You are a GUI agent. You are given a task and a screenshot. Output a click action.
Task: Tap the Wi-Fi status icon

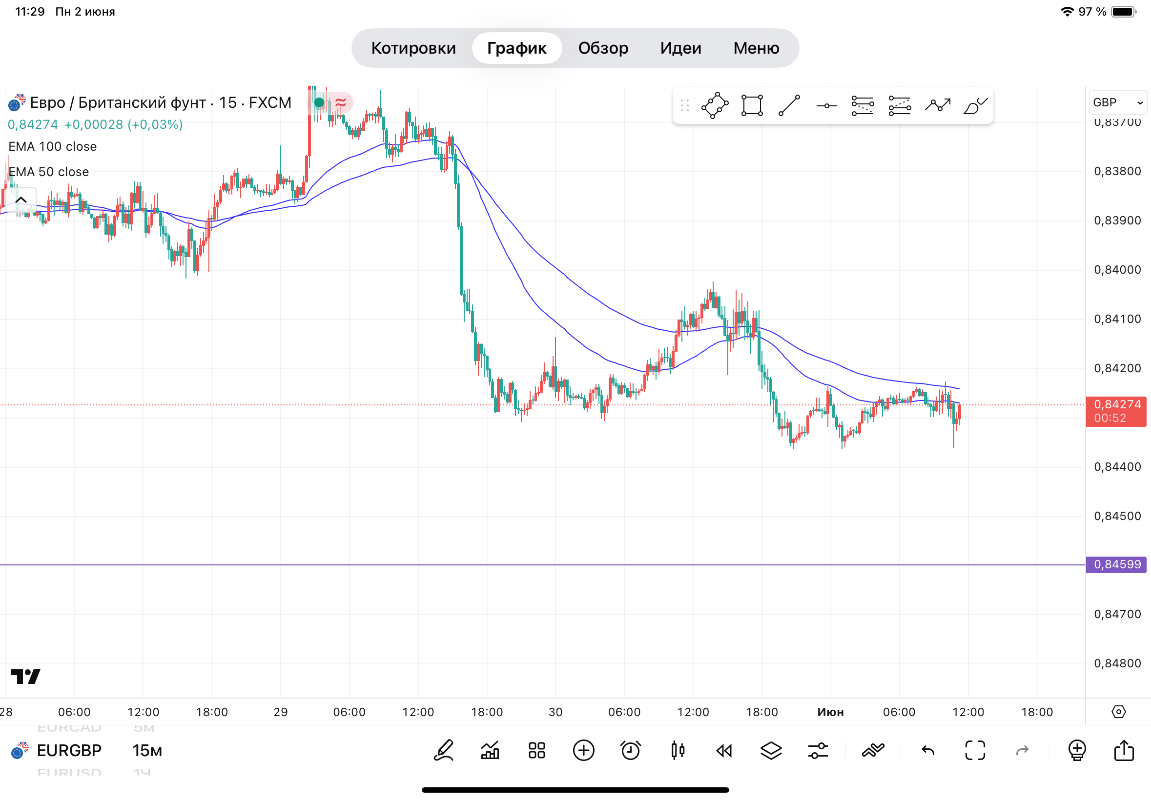click(x=1067, y=12)
